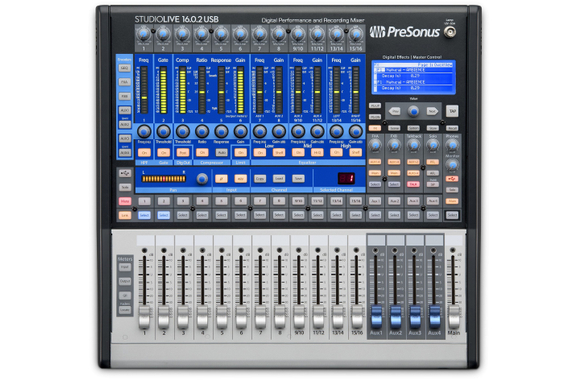Select the Aux4 encoder mode button
The width and height of the screenshot is (576, 380).
tap(125, 153)
